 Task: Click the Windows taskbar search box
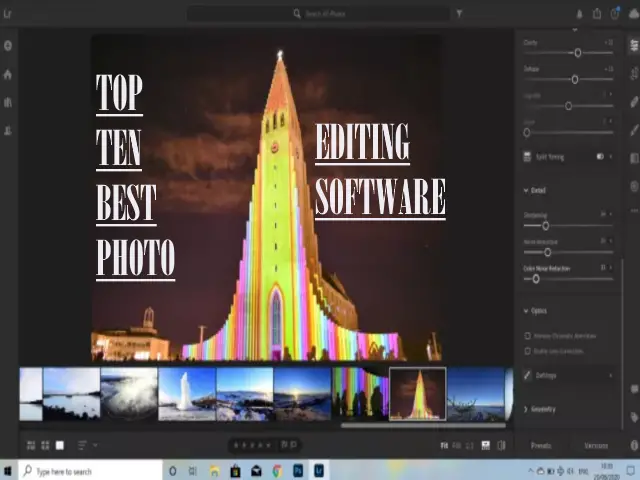(90, 471)
